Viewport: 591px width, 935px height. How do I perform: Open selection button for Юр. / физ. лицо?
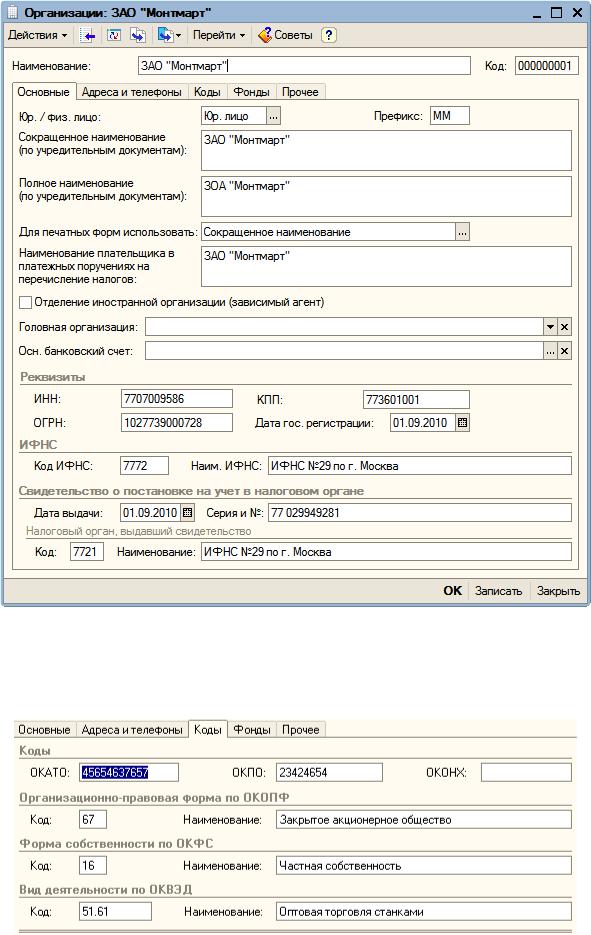point(273,116)
